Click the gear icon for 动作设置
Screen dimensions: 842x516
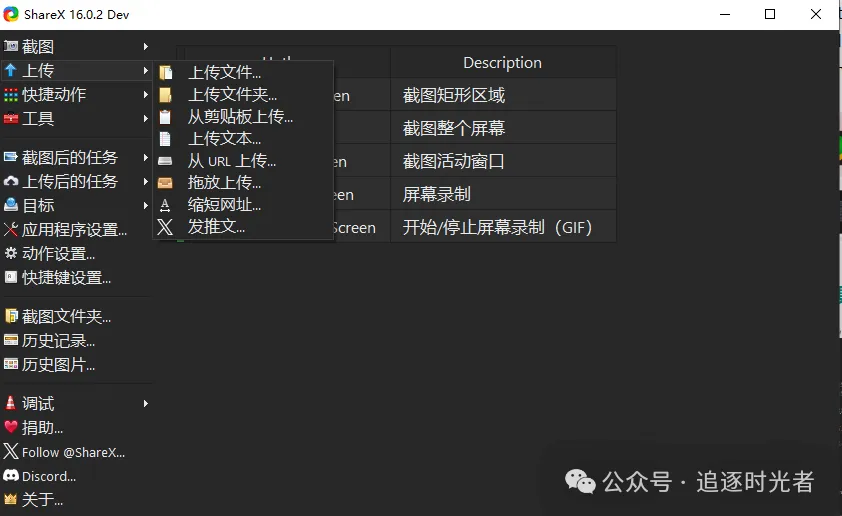tap(11, 253)
